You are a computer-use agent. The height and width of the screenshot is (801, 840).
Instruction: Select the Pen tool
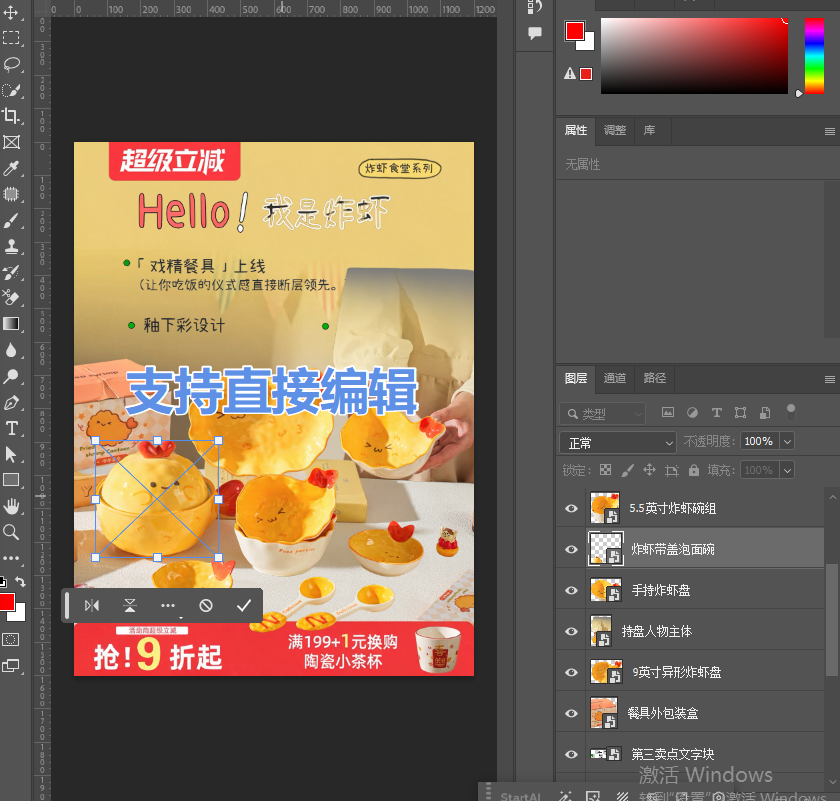(11, 402)
